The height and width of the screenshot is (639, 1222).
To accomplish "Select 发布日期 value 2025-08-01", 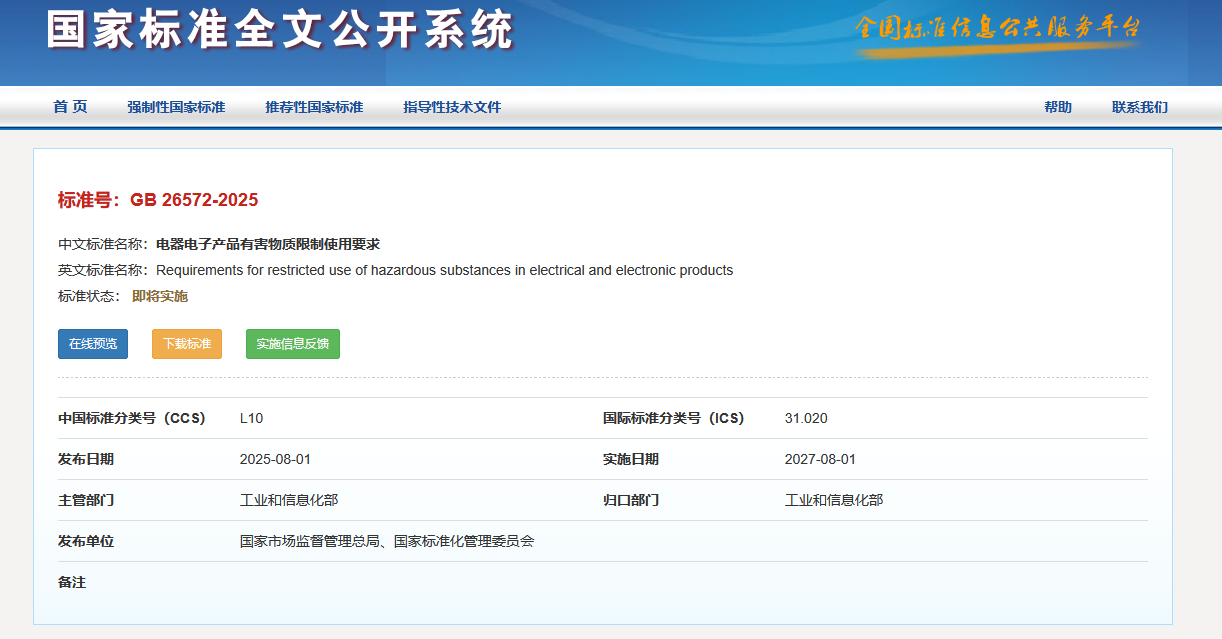I will pyautogui.click(x=275, y=459).
